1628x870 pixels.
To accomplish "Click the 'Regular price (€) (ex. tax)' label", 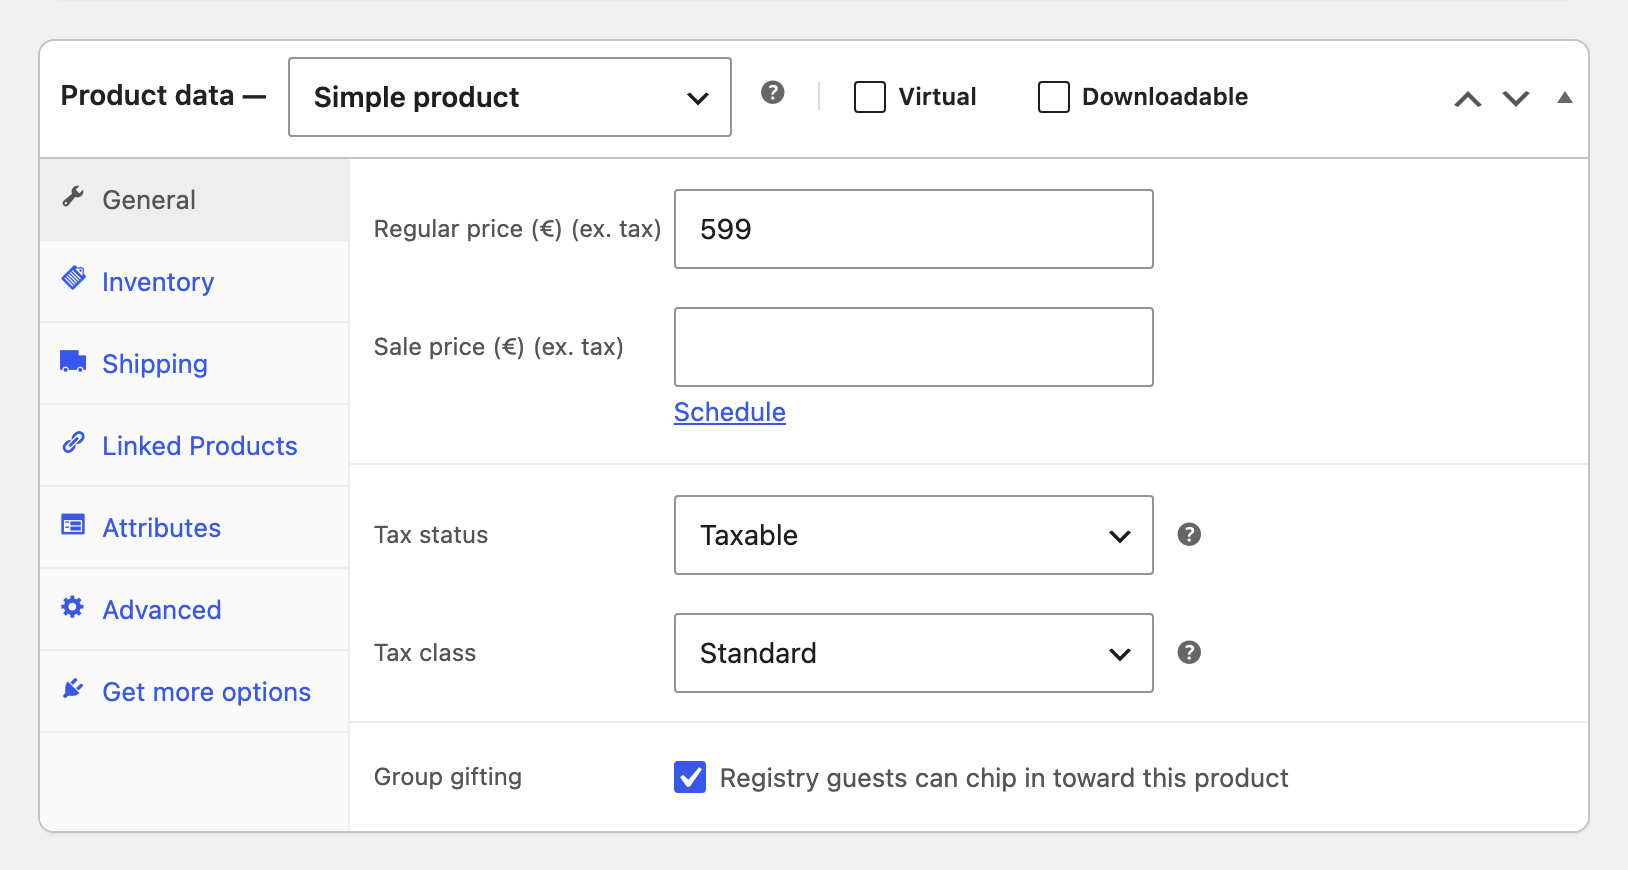I will click(517, 229).
